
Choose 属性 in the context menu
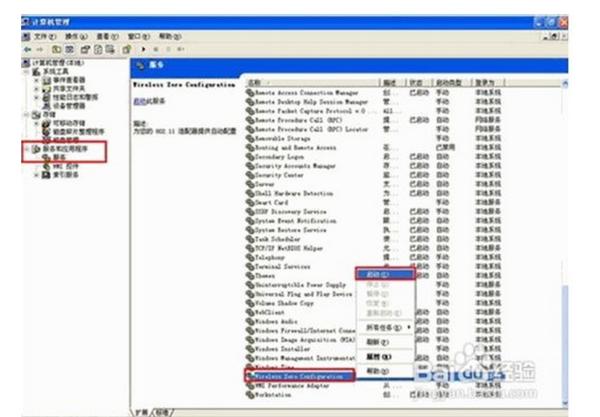[385, 357]
